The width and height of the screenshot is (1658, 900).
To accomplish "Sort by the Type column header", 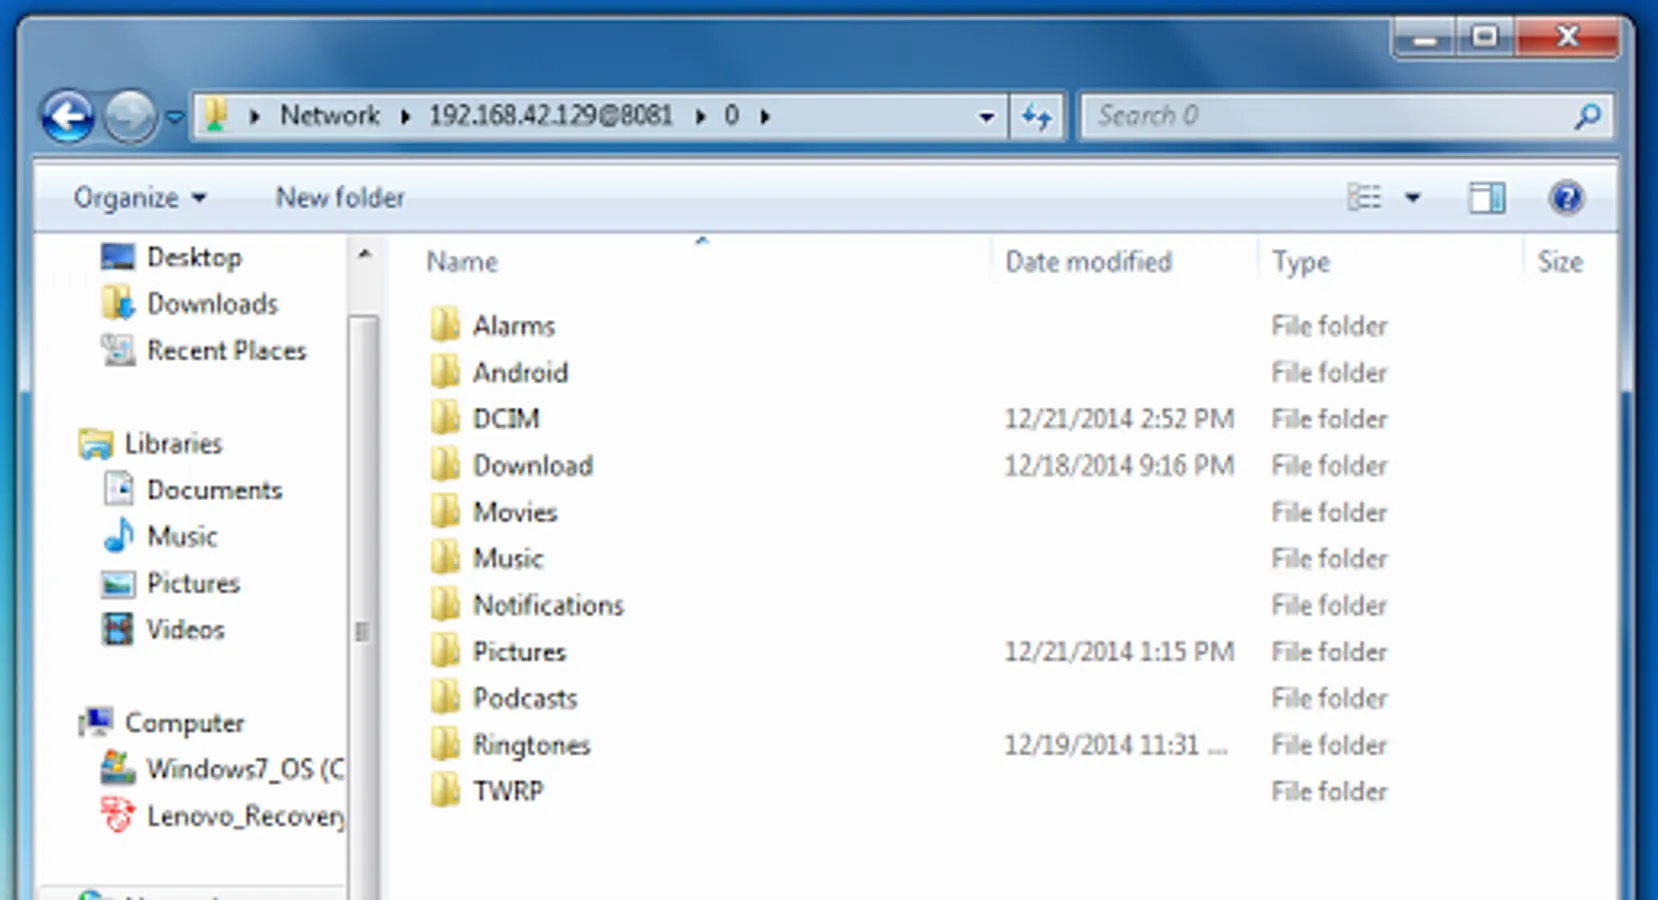I will [1301, 262].
